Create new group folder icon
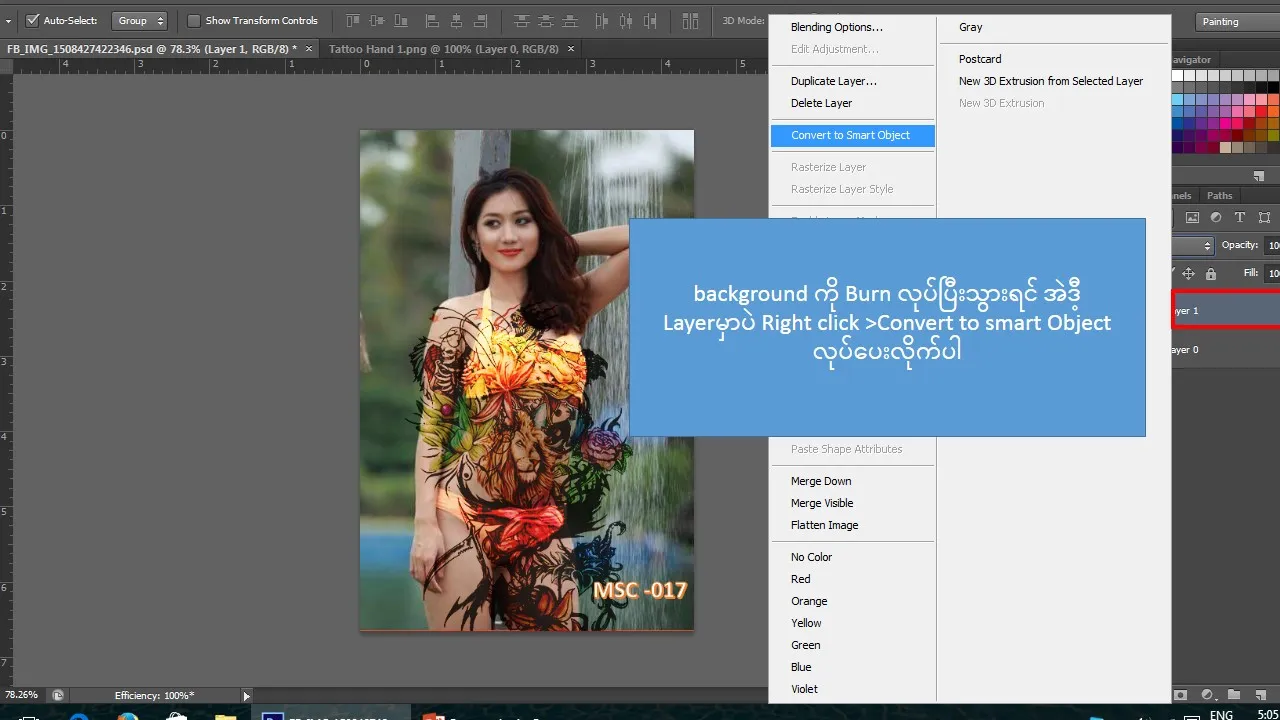The image size is (1280, 720). point(1234,694)
